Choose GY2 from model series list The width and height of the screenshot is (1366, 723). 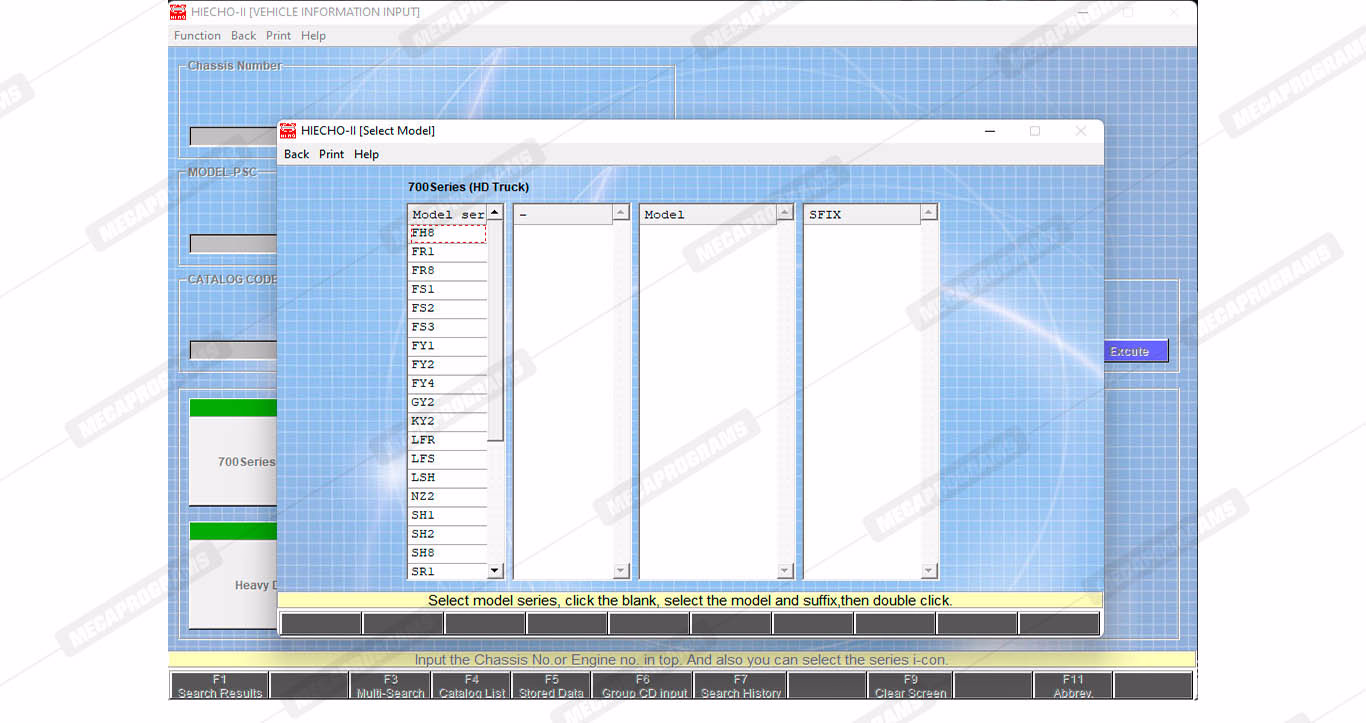point(447,402)
